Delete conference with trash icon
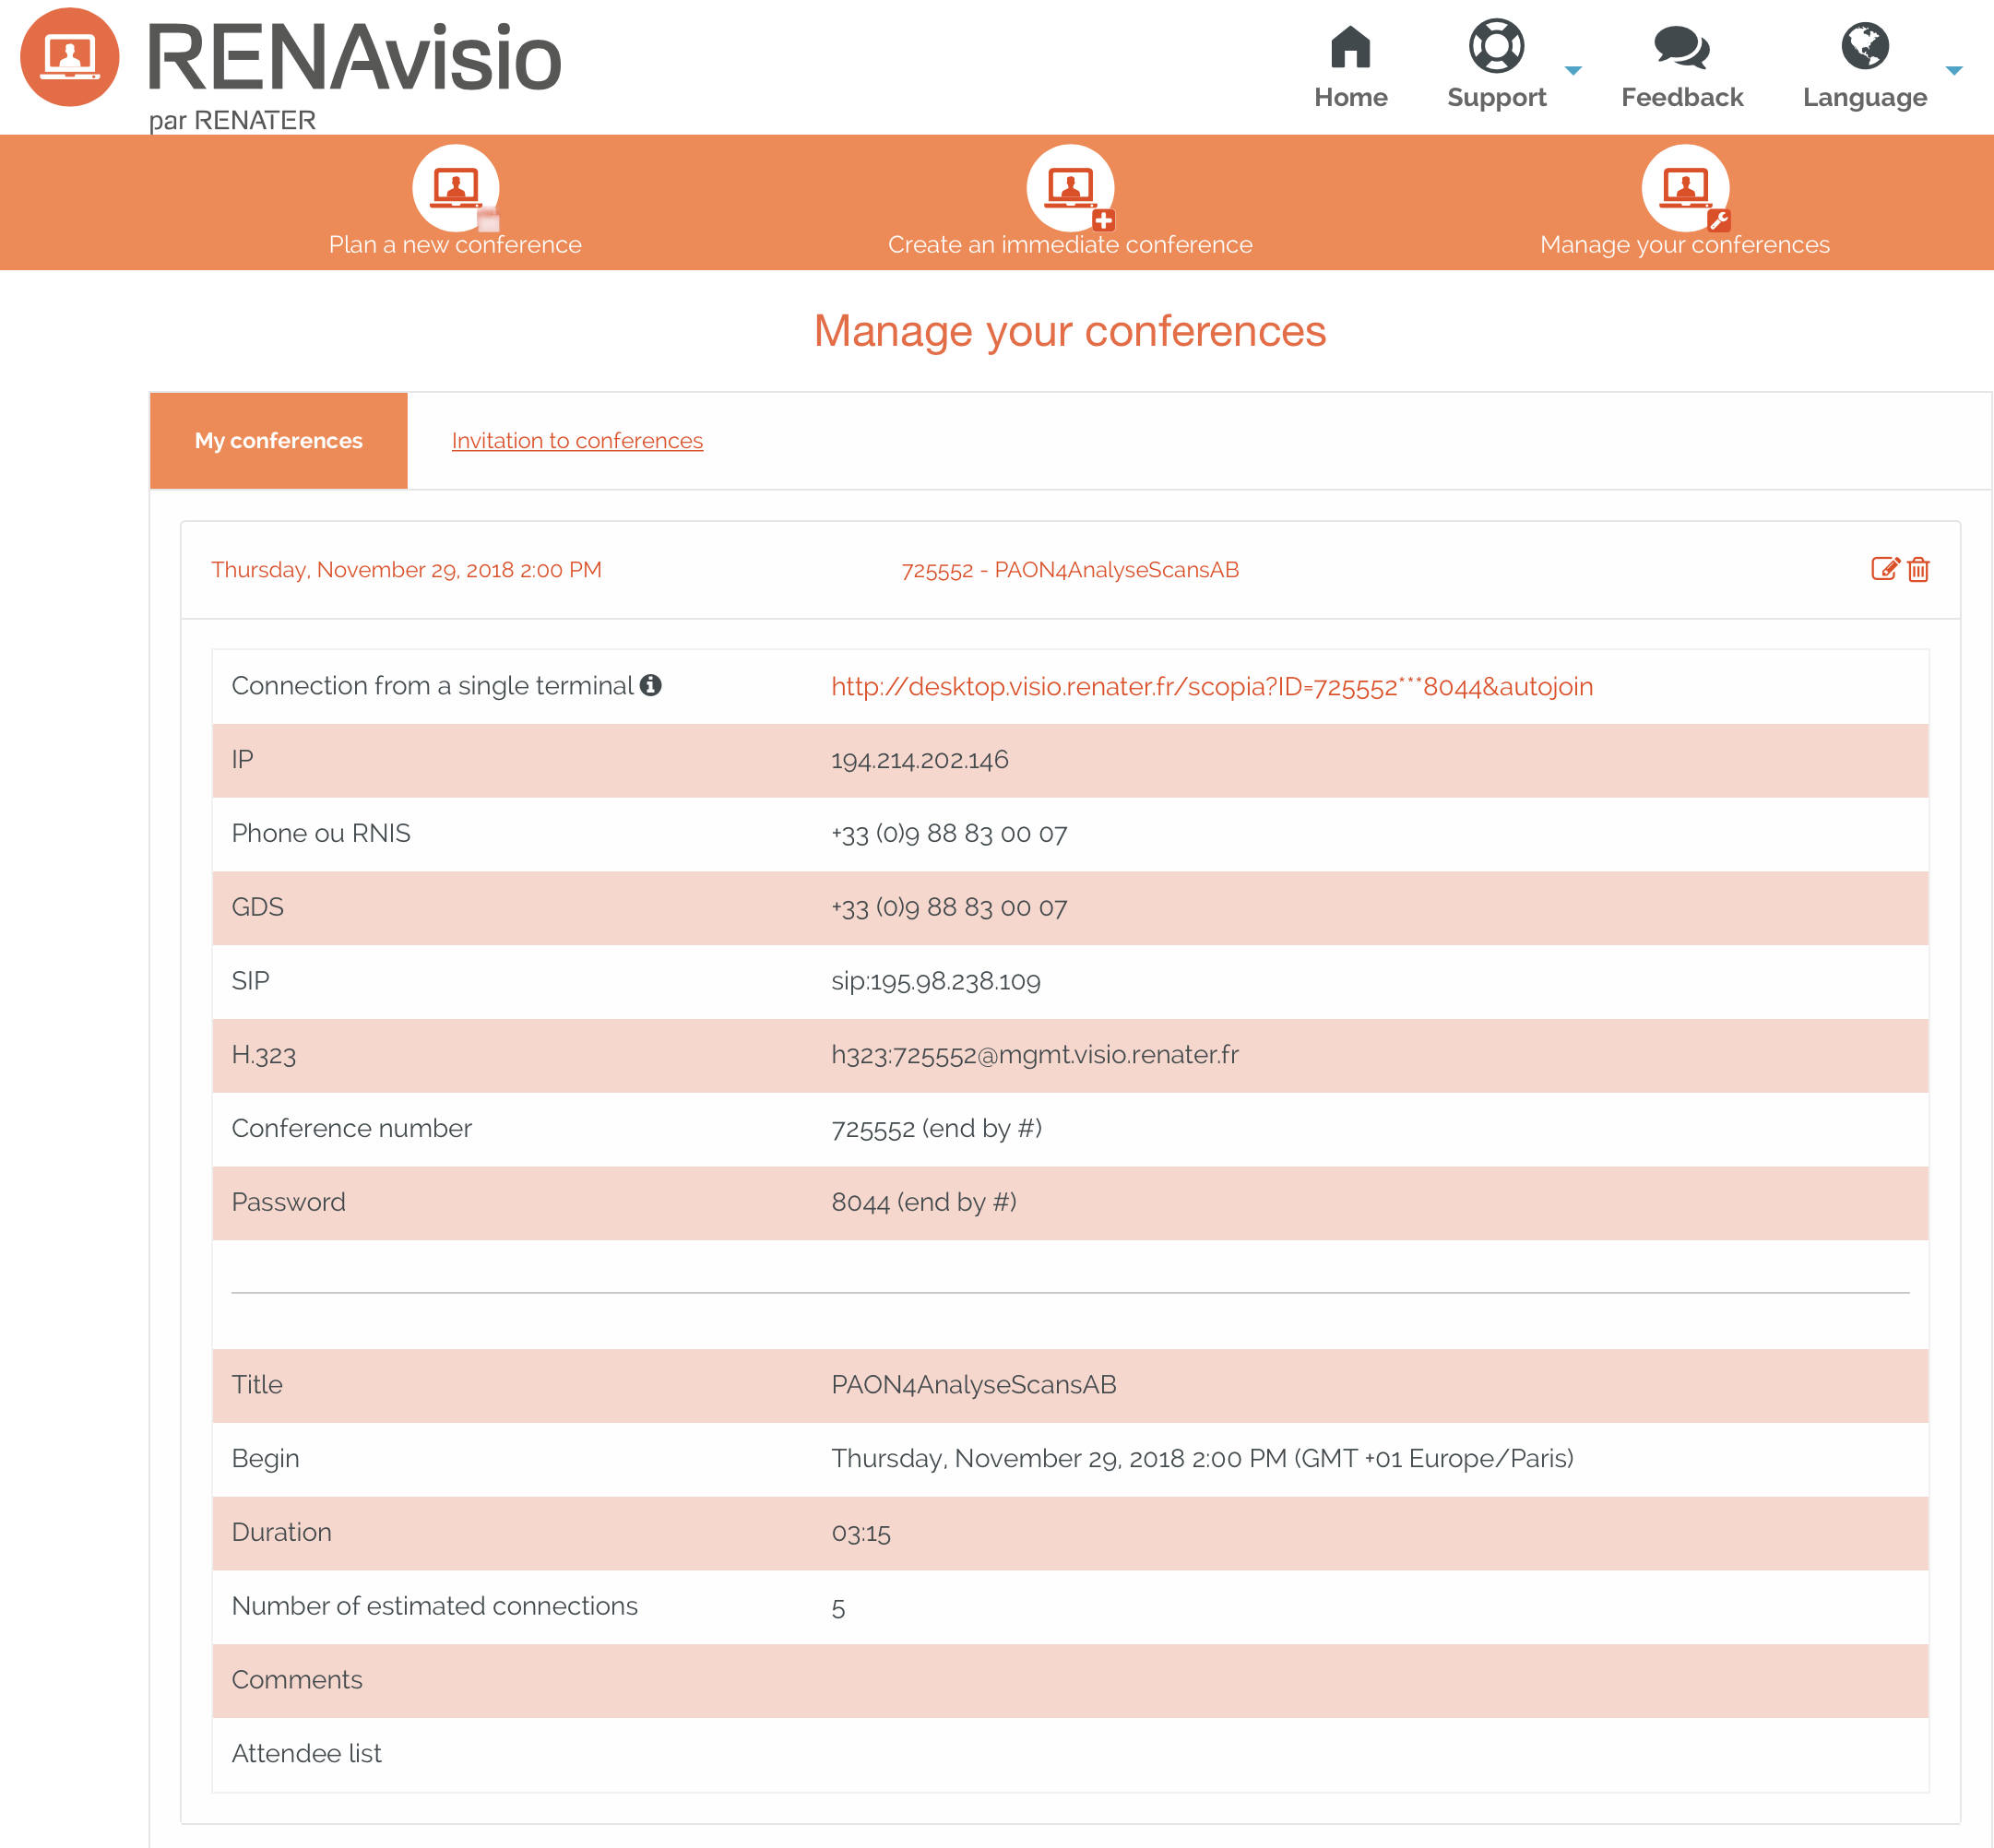The width and height of the screenshot is (1994, 1848). pos(1918,569)
